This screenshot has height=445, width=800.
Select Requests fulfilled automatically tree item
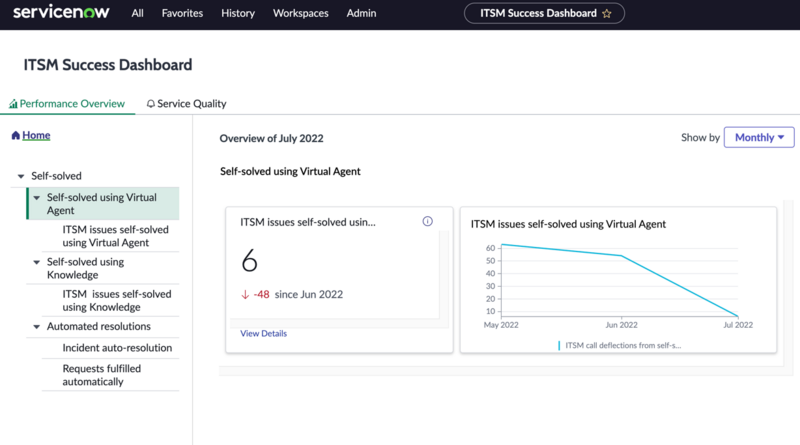click(x=102, y=375)
